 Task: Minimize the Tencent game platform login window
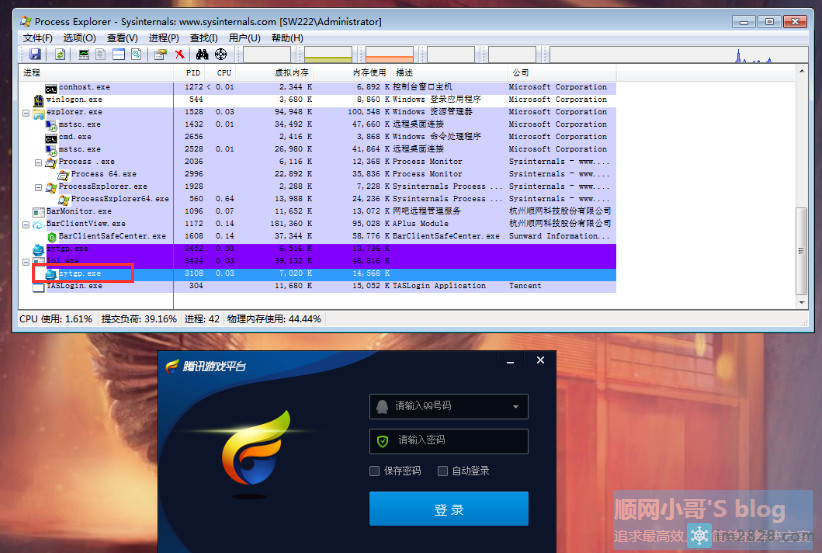510,361
